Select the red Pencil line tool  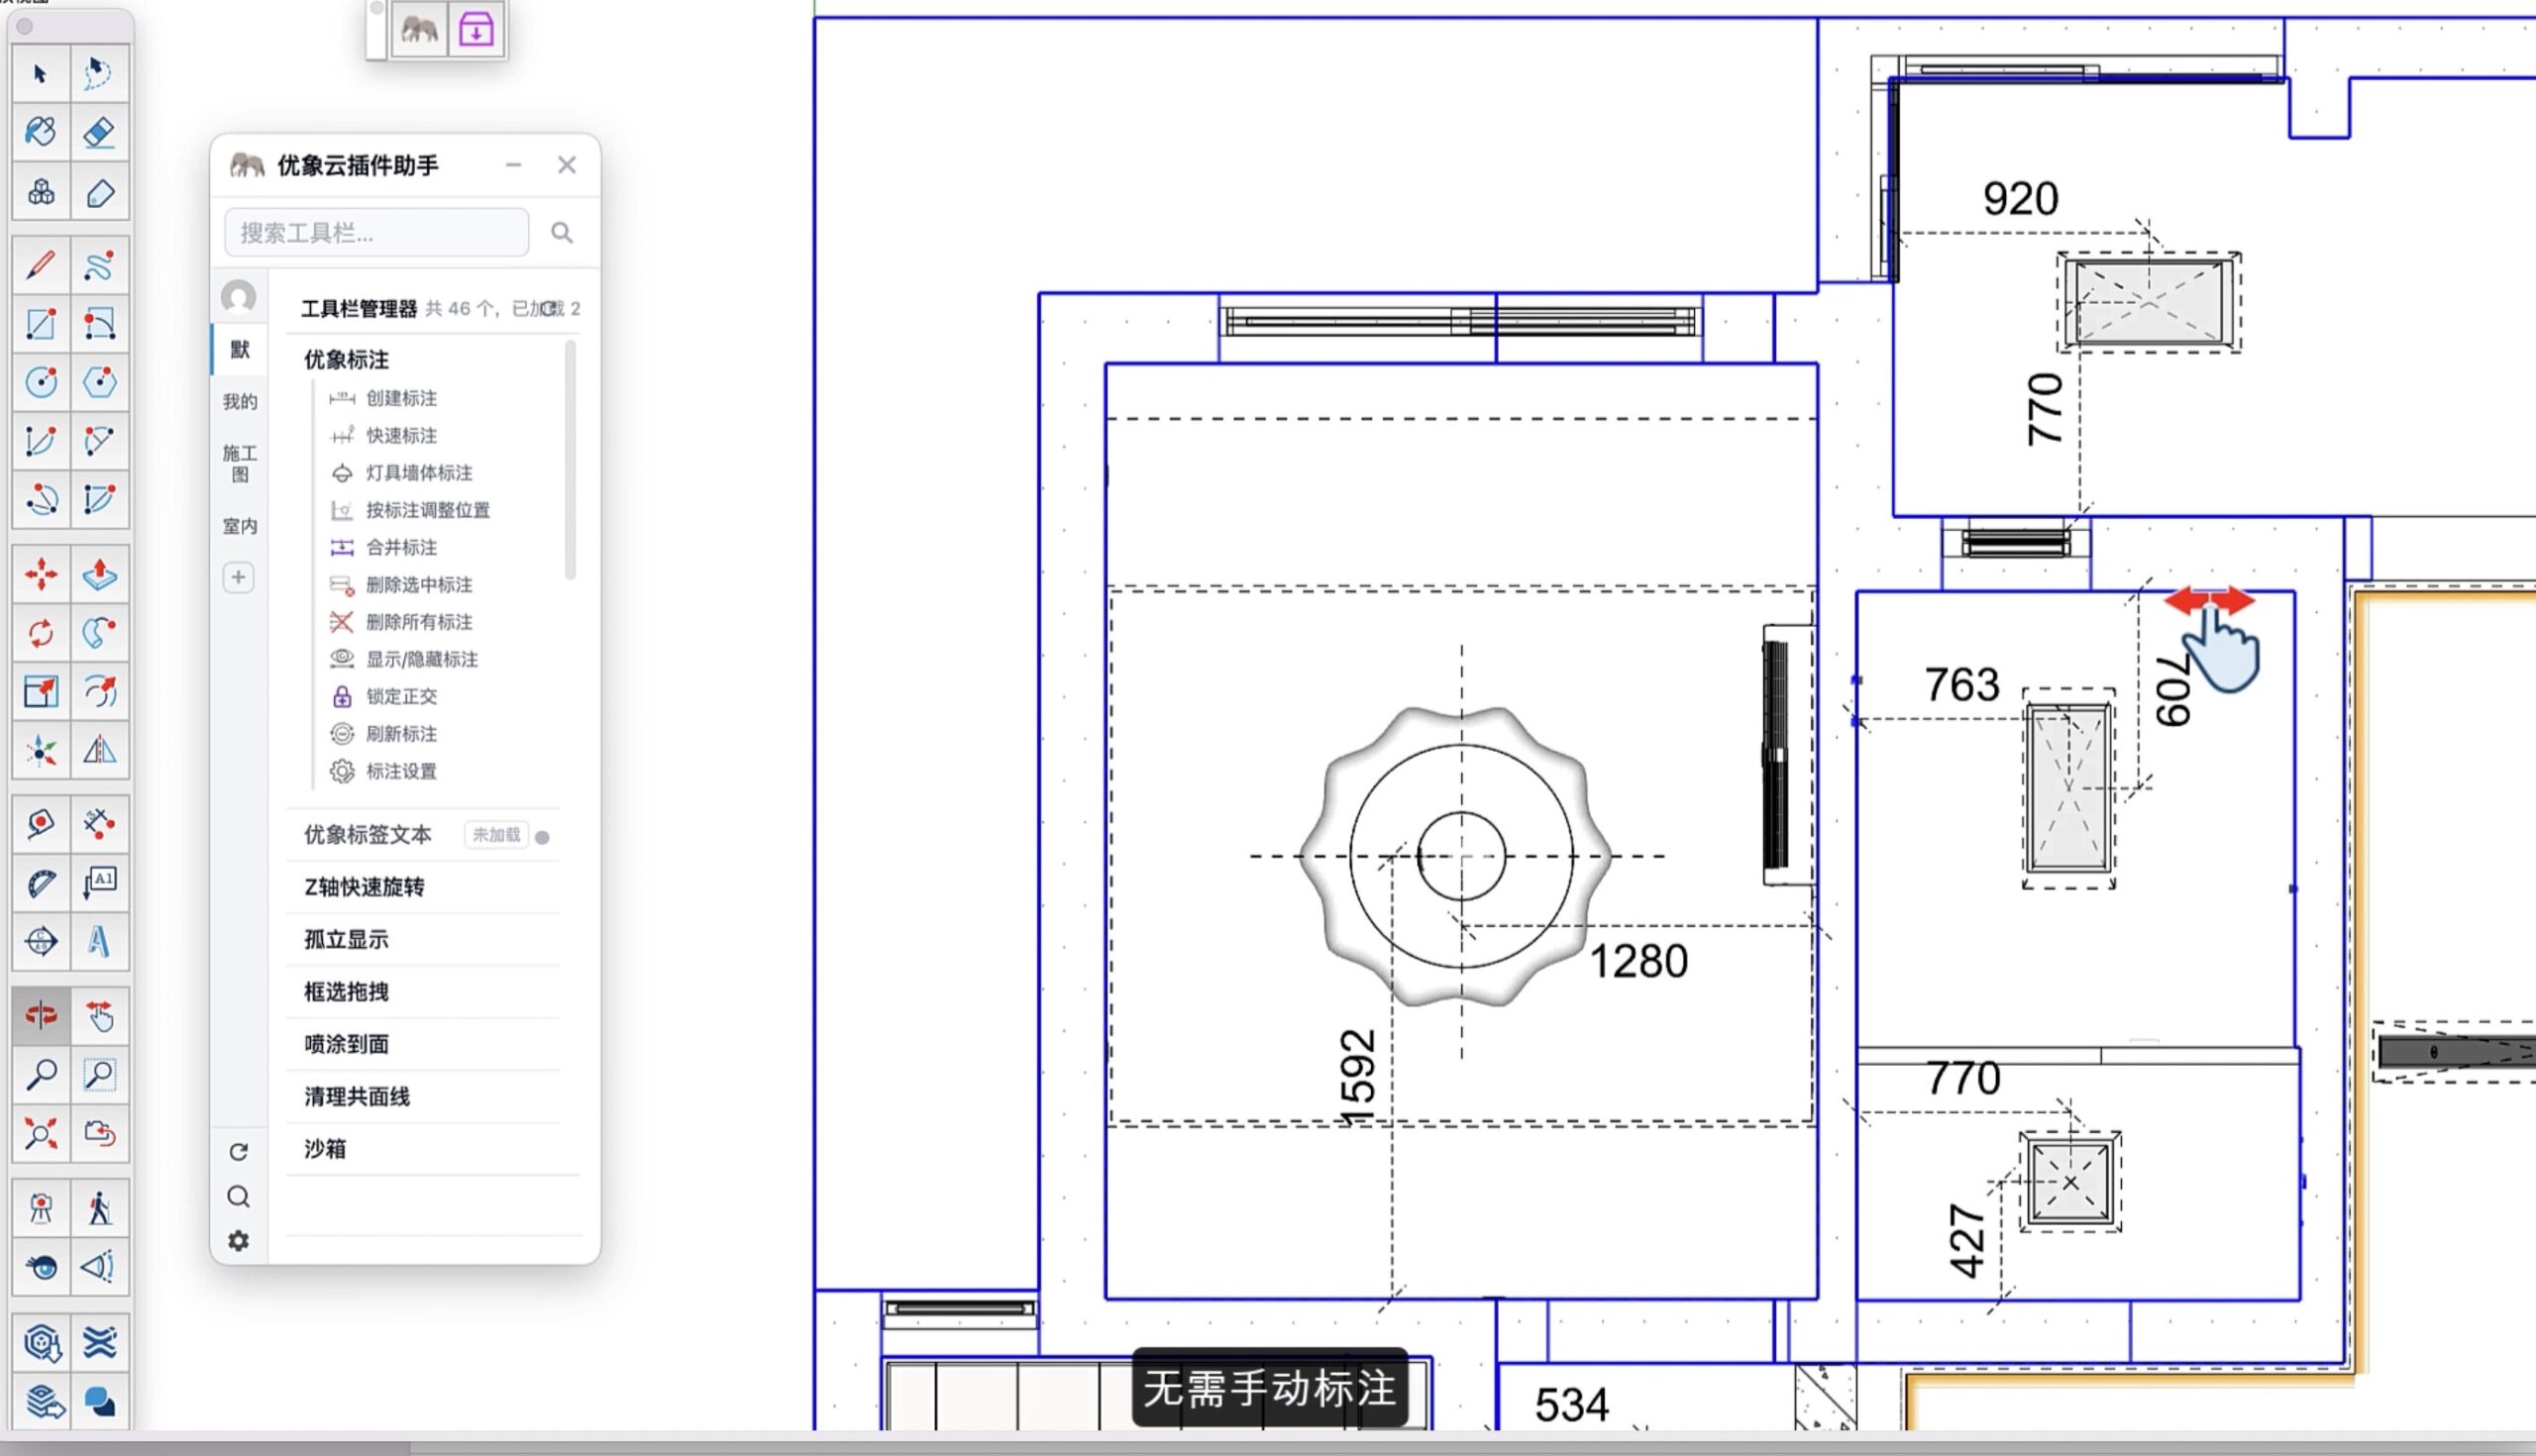tap(41, 266)
